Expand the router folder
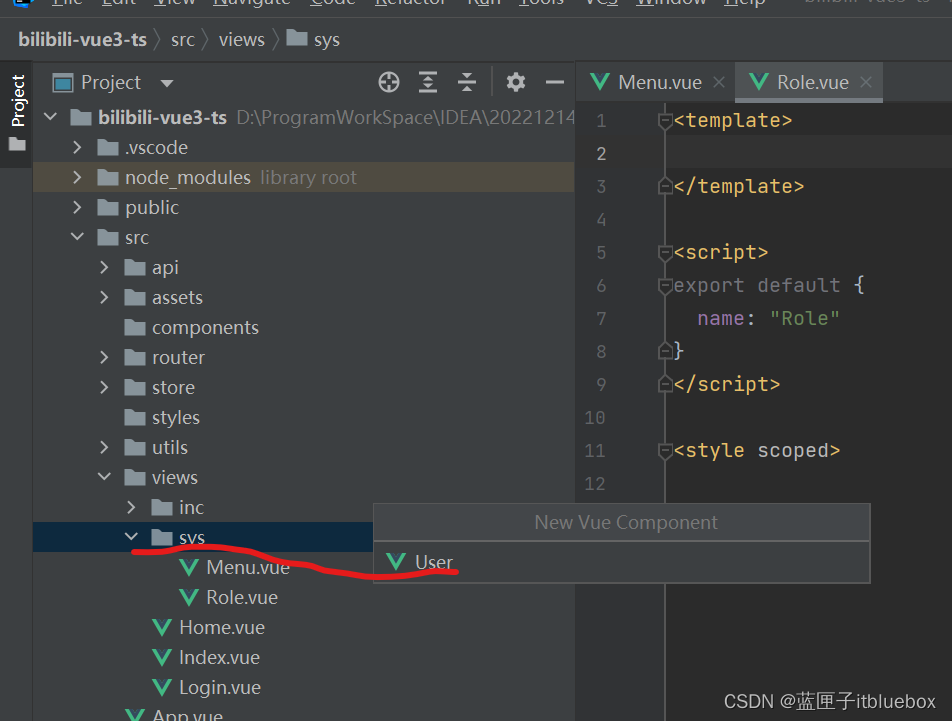Screen dimensions: 952x721 coord(104,357)
